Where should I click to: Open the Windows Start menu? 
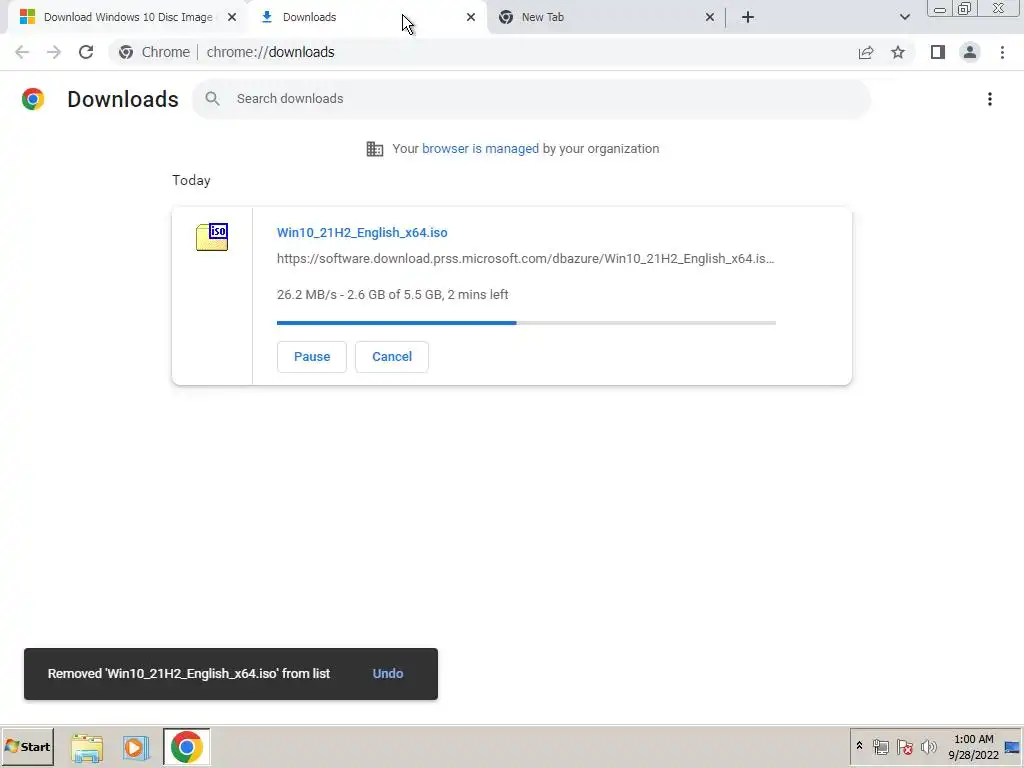27,746
